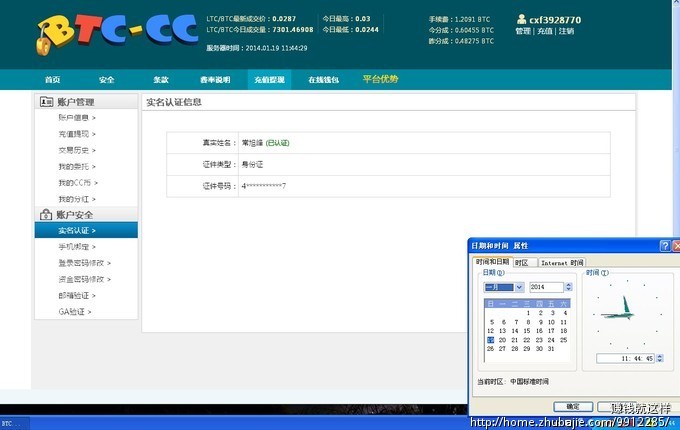The image size is (680, 430).
Task: Click the help question mark in 日期和时间 dialog
Action: click(x=665, y=246)
